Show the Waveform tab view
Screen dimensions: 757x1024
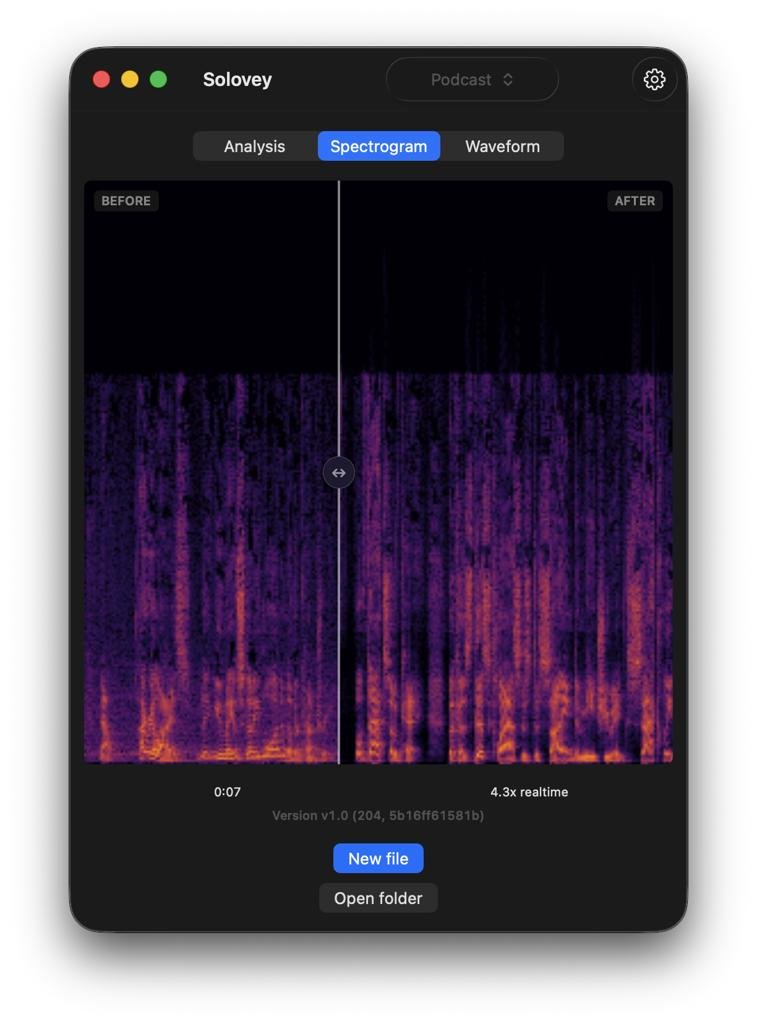[x=502, y=146]
